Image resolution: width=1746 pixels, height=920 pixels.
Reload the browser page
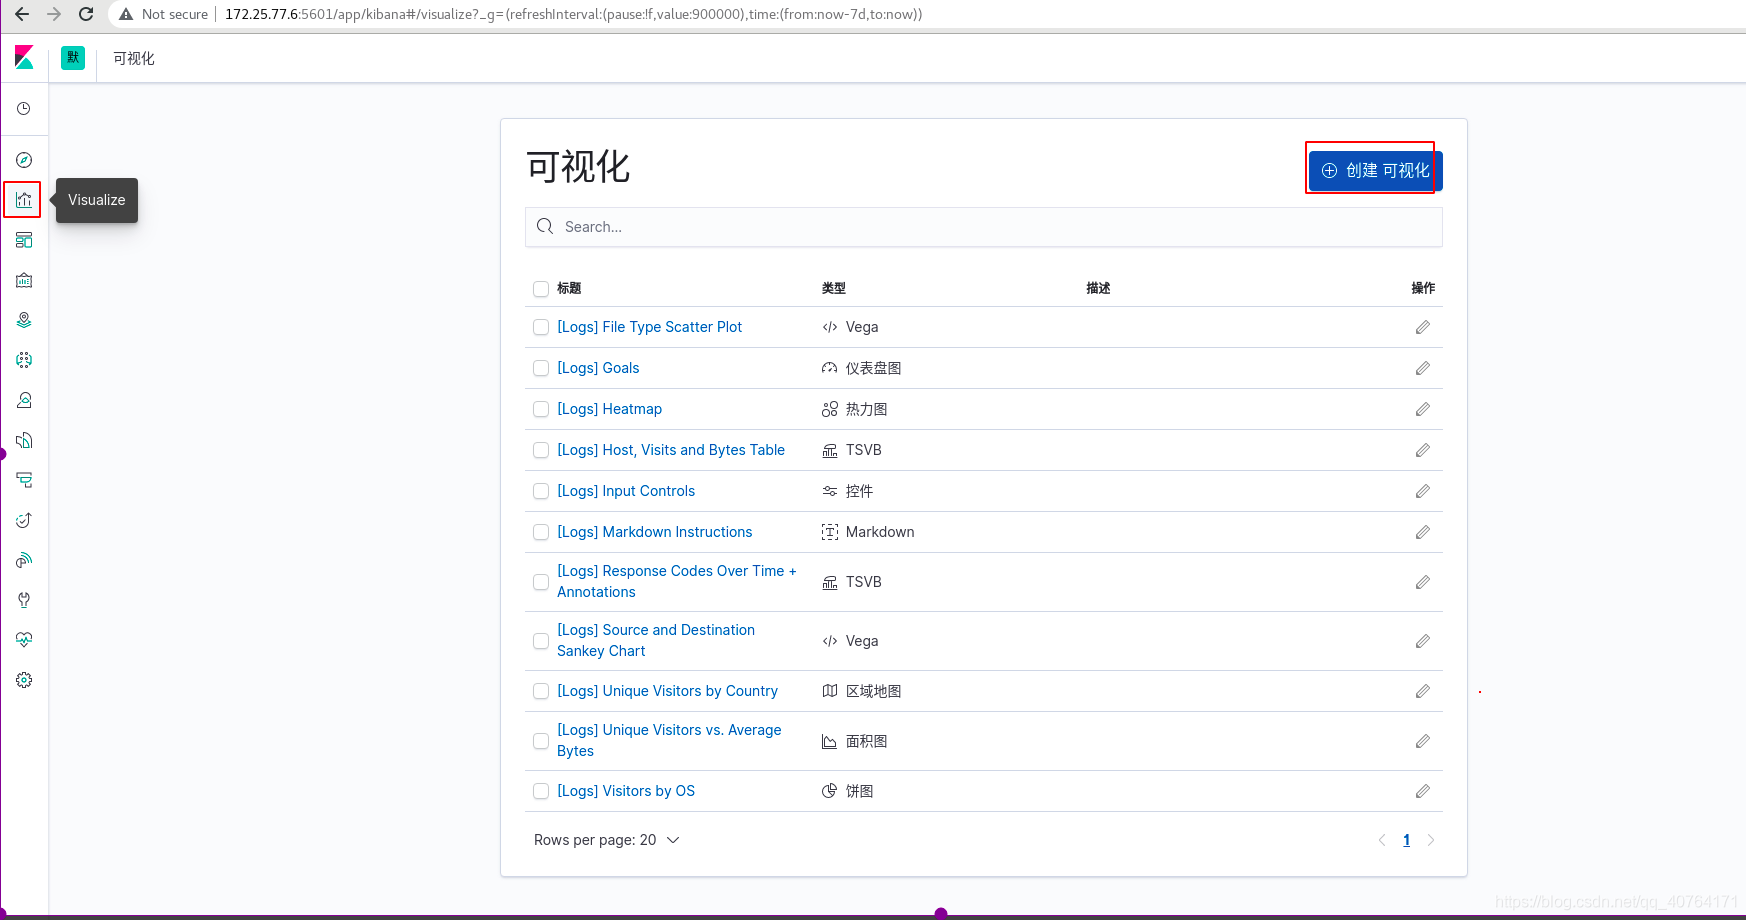coord(86,14)
